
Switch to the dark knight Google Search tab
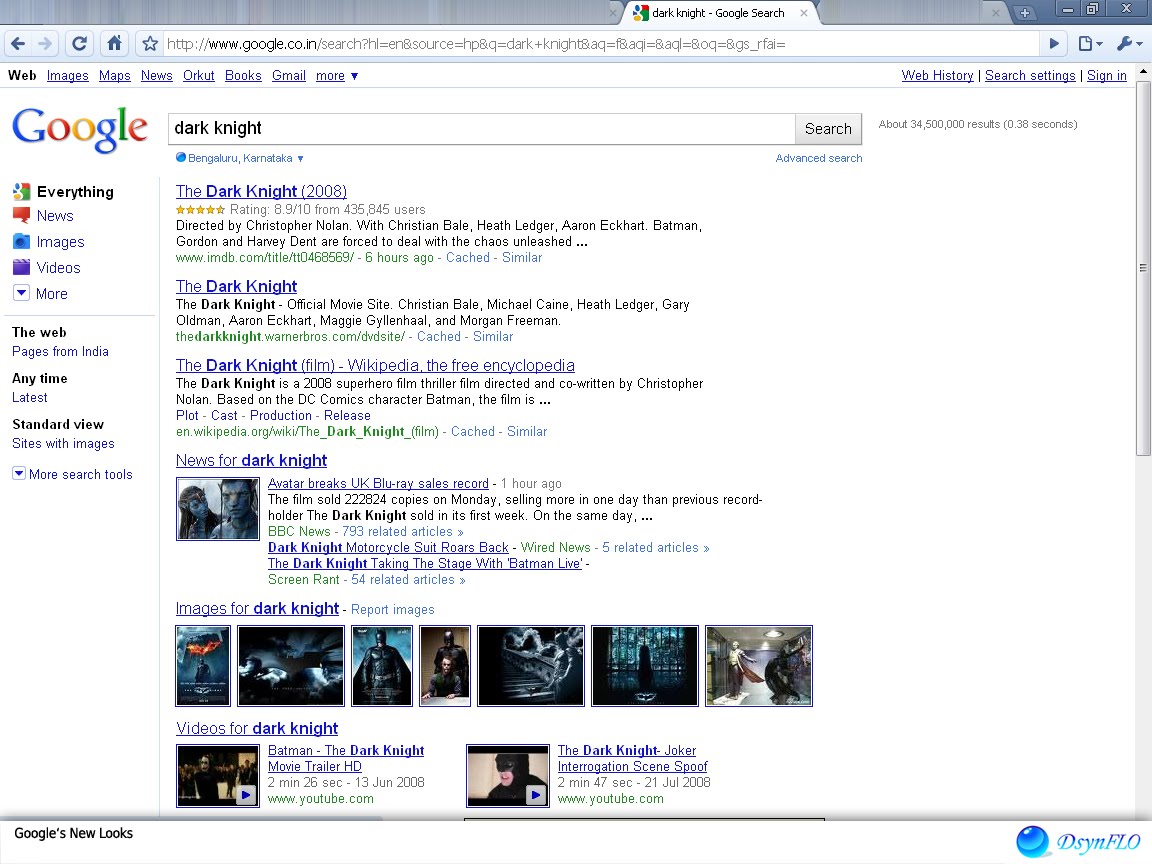[x=720, y=13]
